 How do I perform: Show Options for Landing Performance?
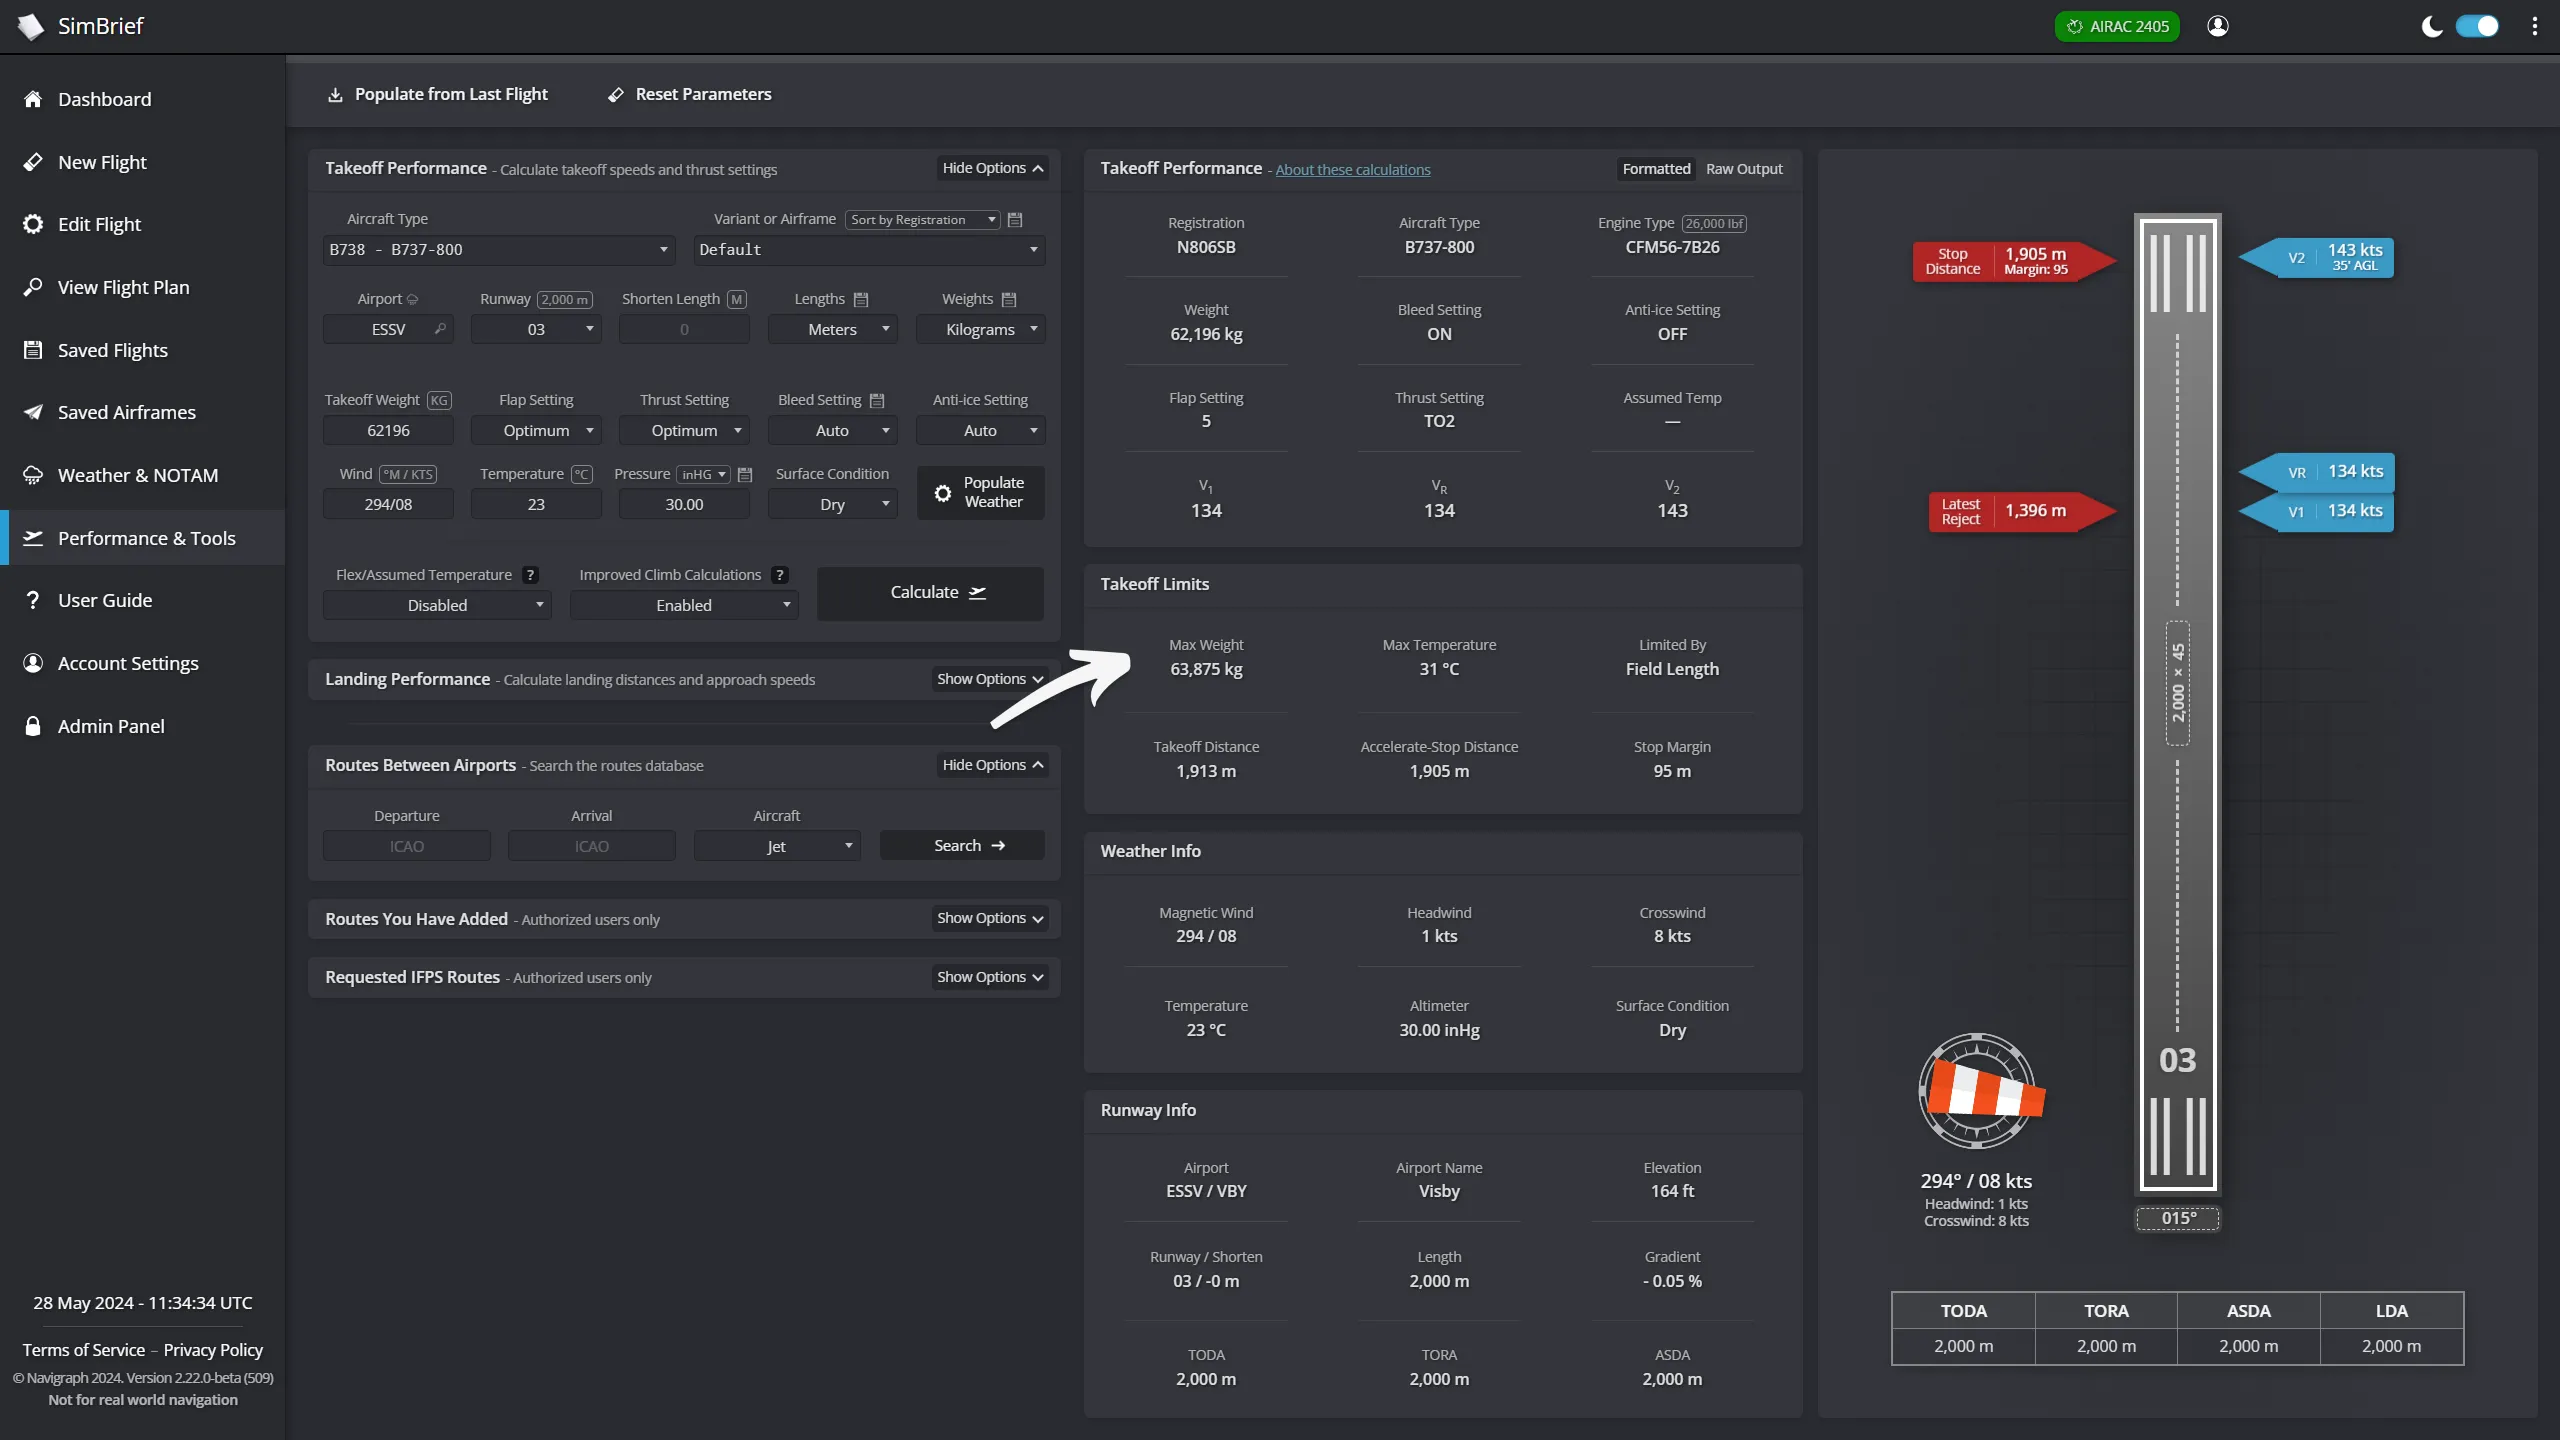pos(987,679)
